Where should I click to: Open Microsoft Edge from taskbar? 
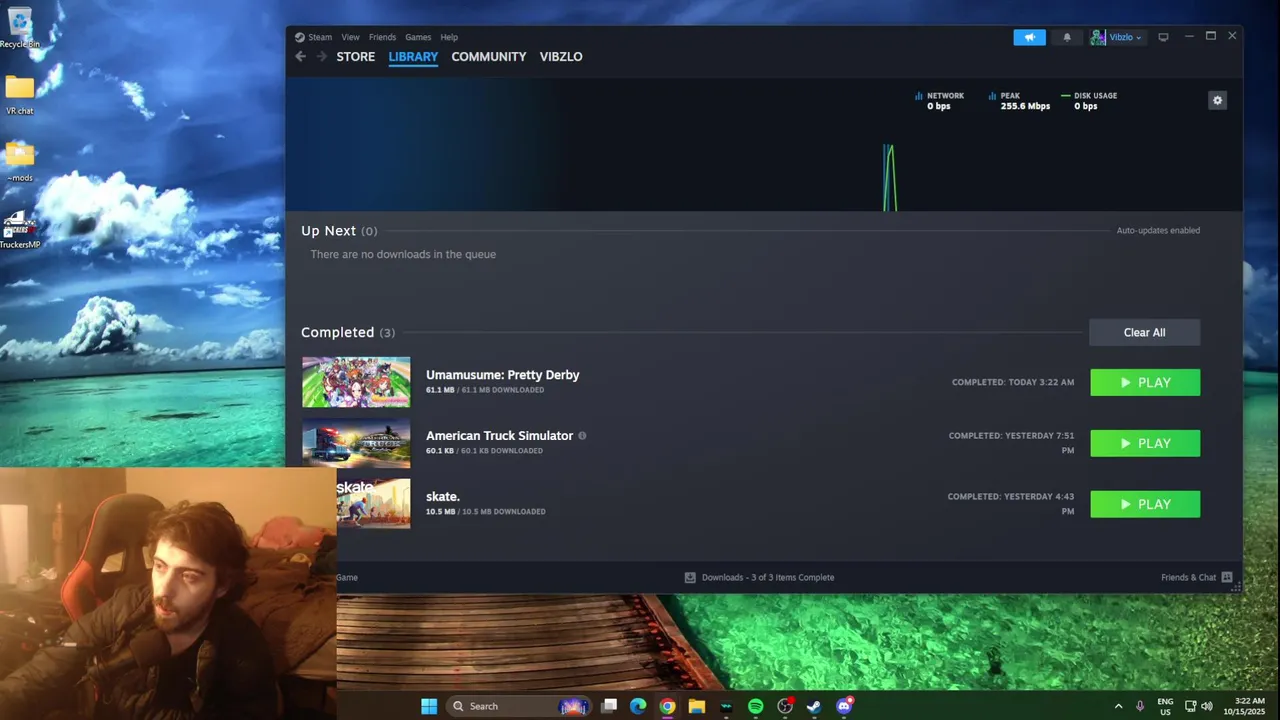click(638, 706)
